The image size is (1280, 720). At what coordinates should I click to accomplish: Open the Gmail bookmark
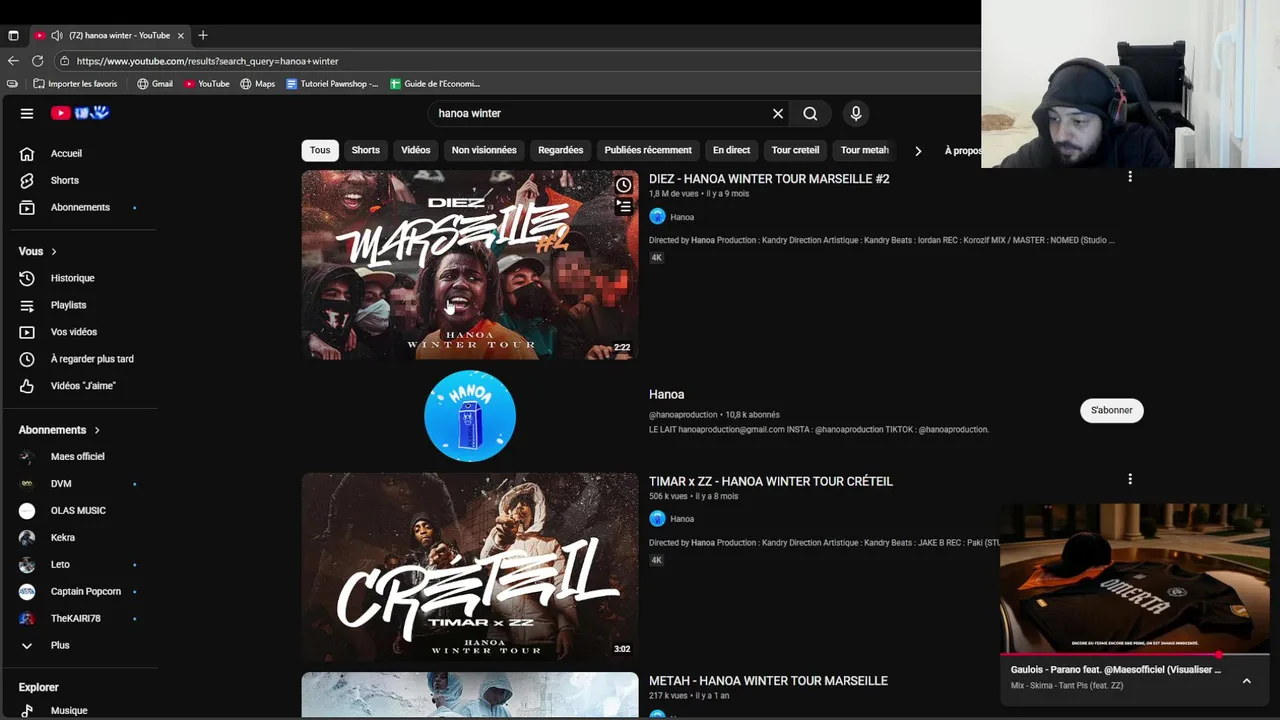point(155,84)
